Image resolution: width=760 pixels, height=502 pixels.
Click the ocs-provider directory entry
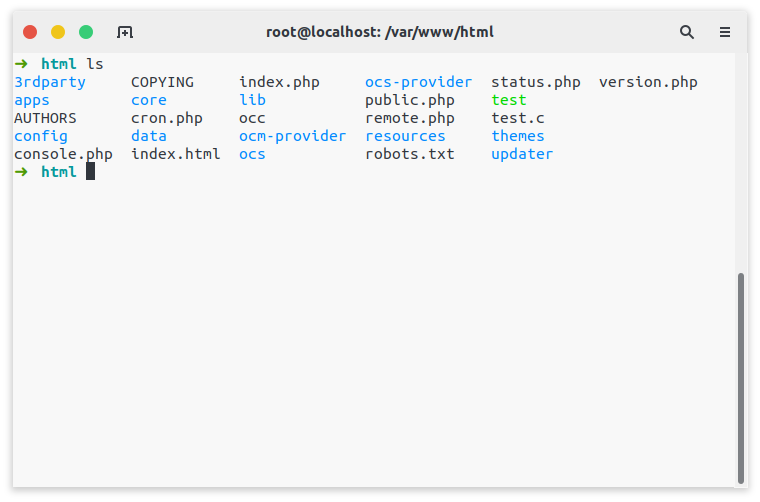[418, 82]
